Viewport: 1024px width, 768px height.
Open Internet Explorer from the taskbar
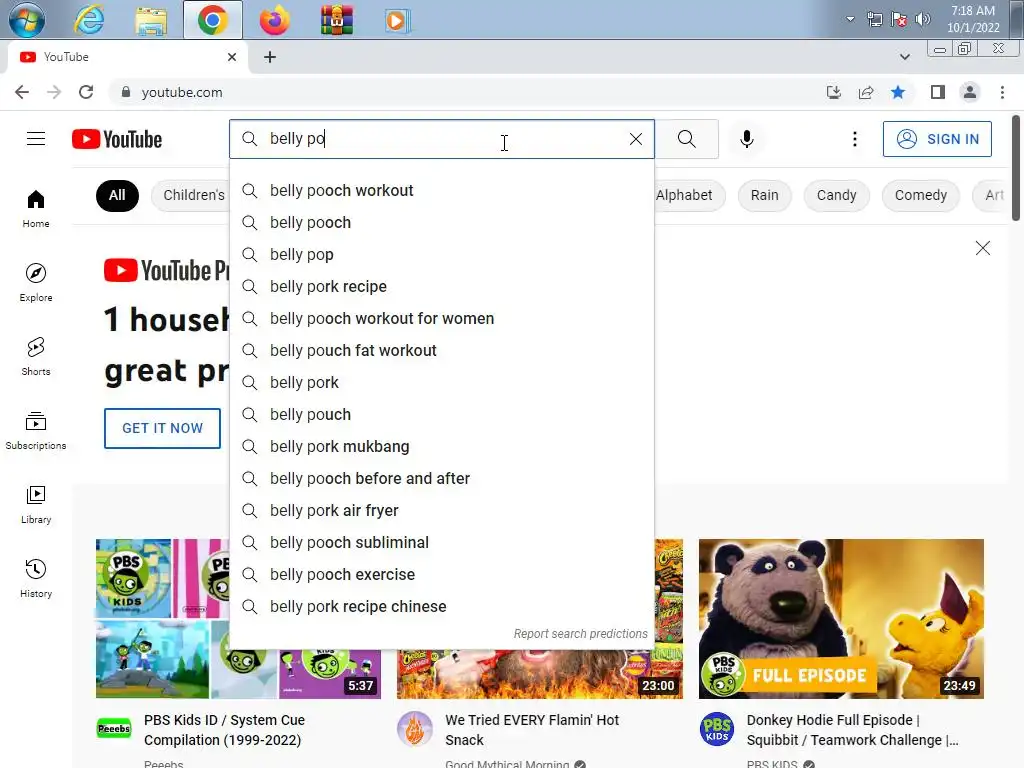pos(89,20)
